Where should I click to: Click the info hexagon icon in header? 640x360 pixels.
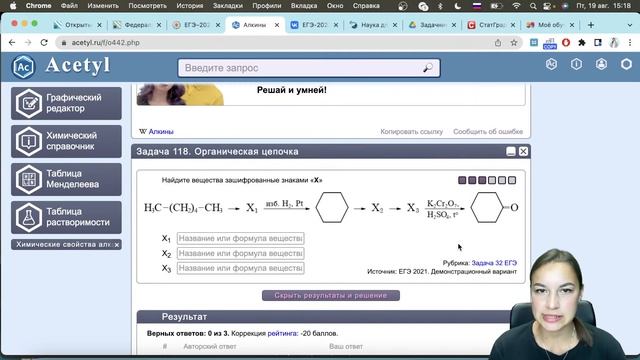point(576,64)
